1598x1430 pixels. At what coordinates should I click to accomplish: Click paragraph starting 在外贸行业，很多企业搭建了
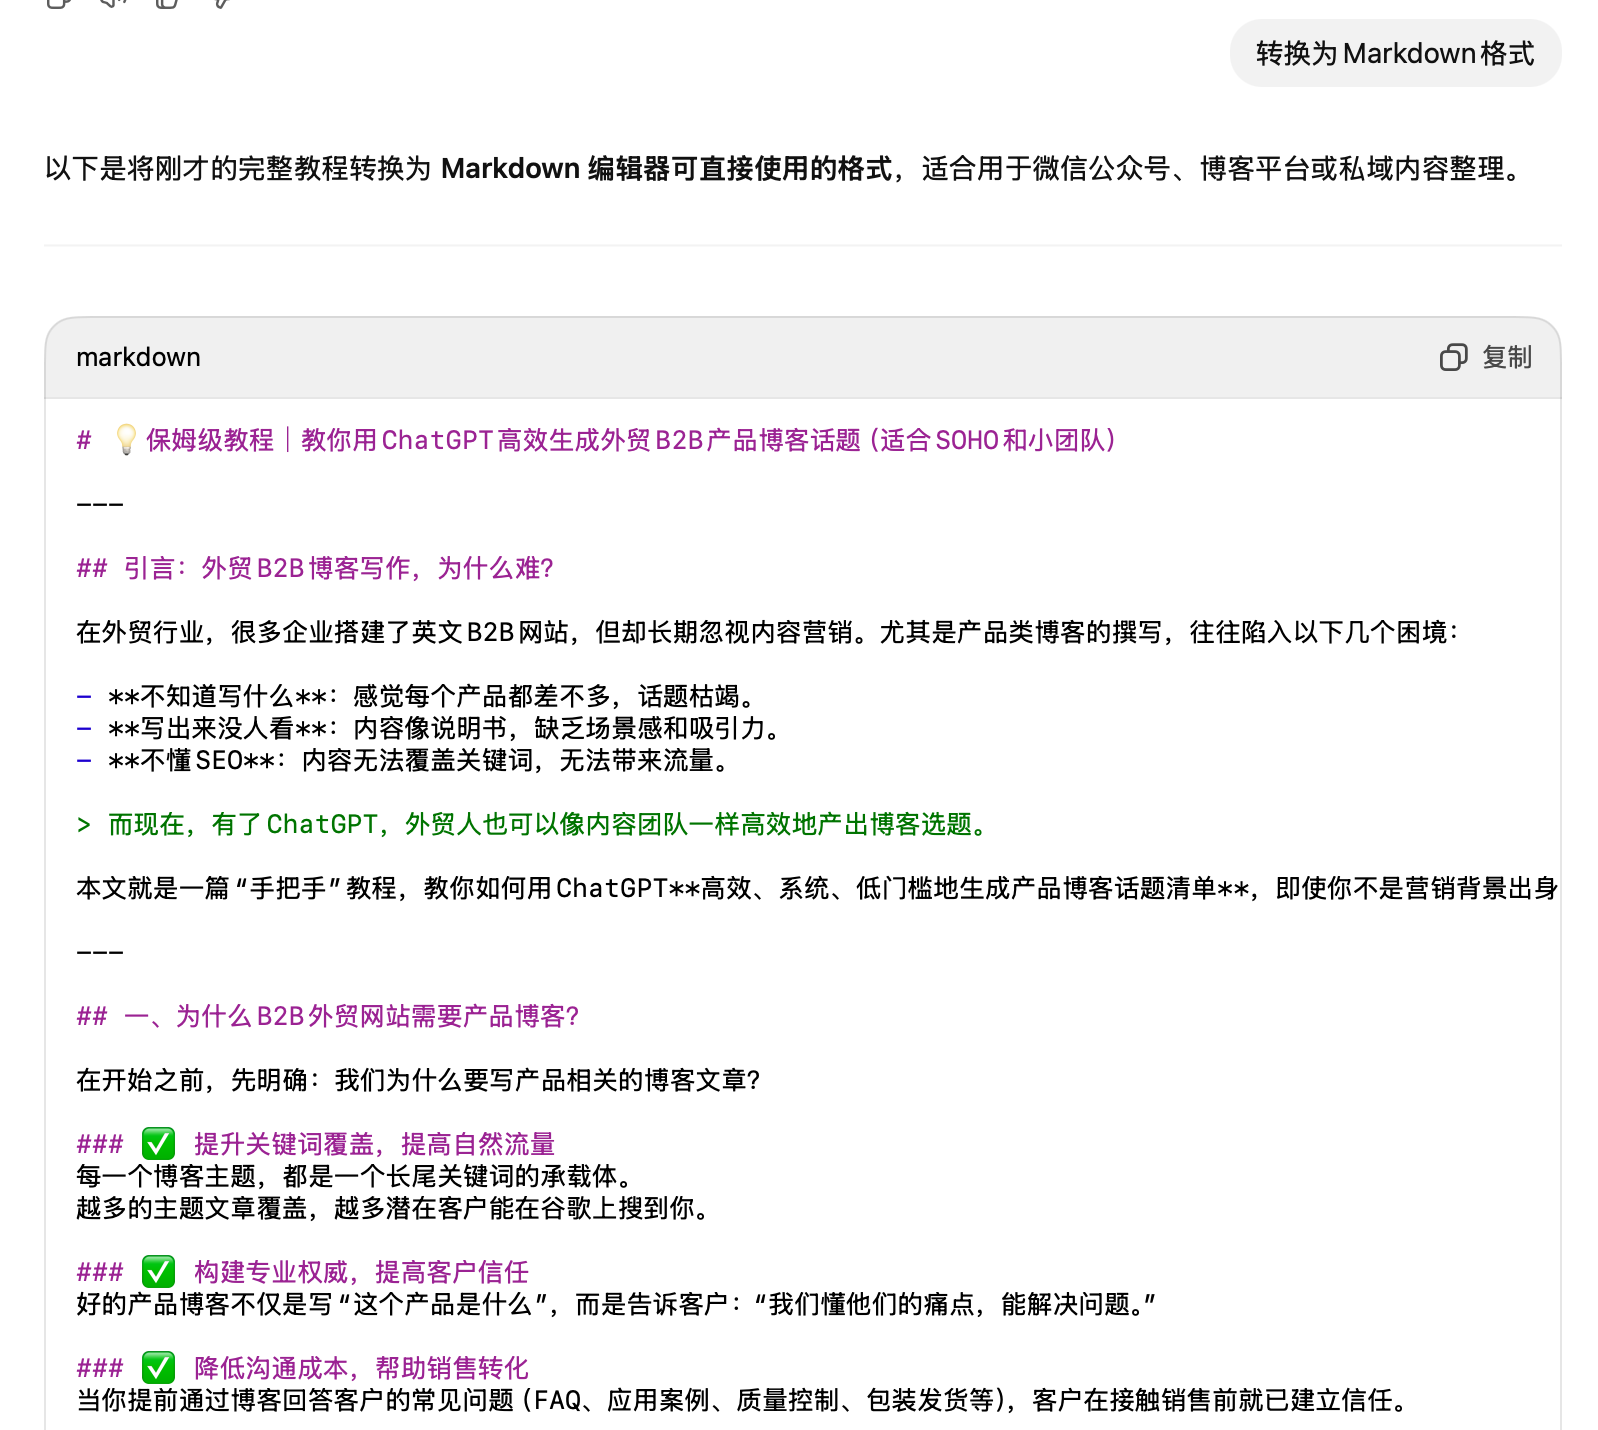click(767, 632)
